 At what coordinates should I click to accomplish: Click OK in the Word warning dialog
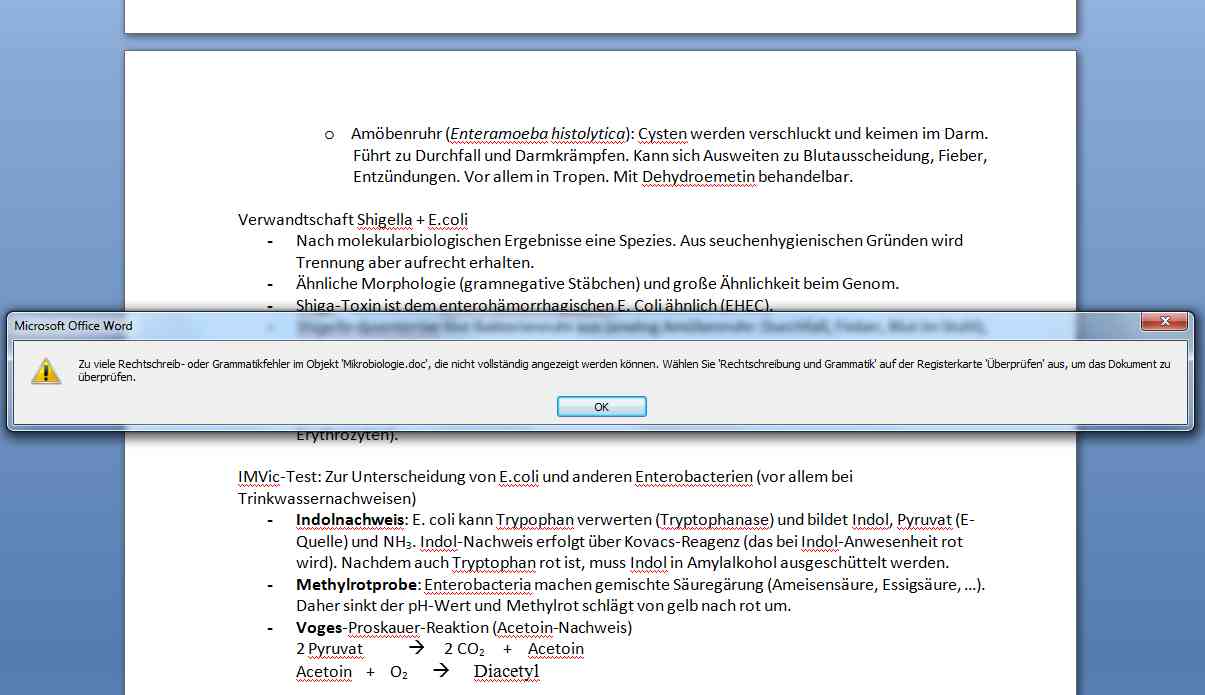pos(601,407)
